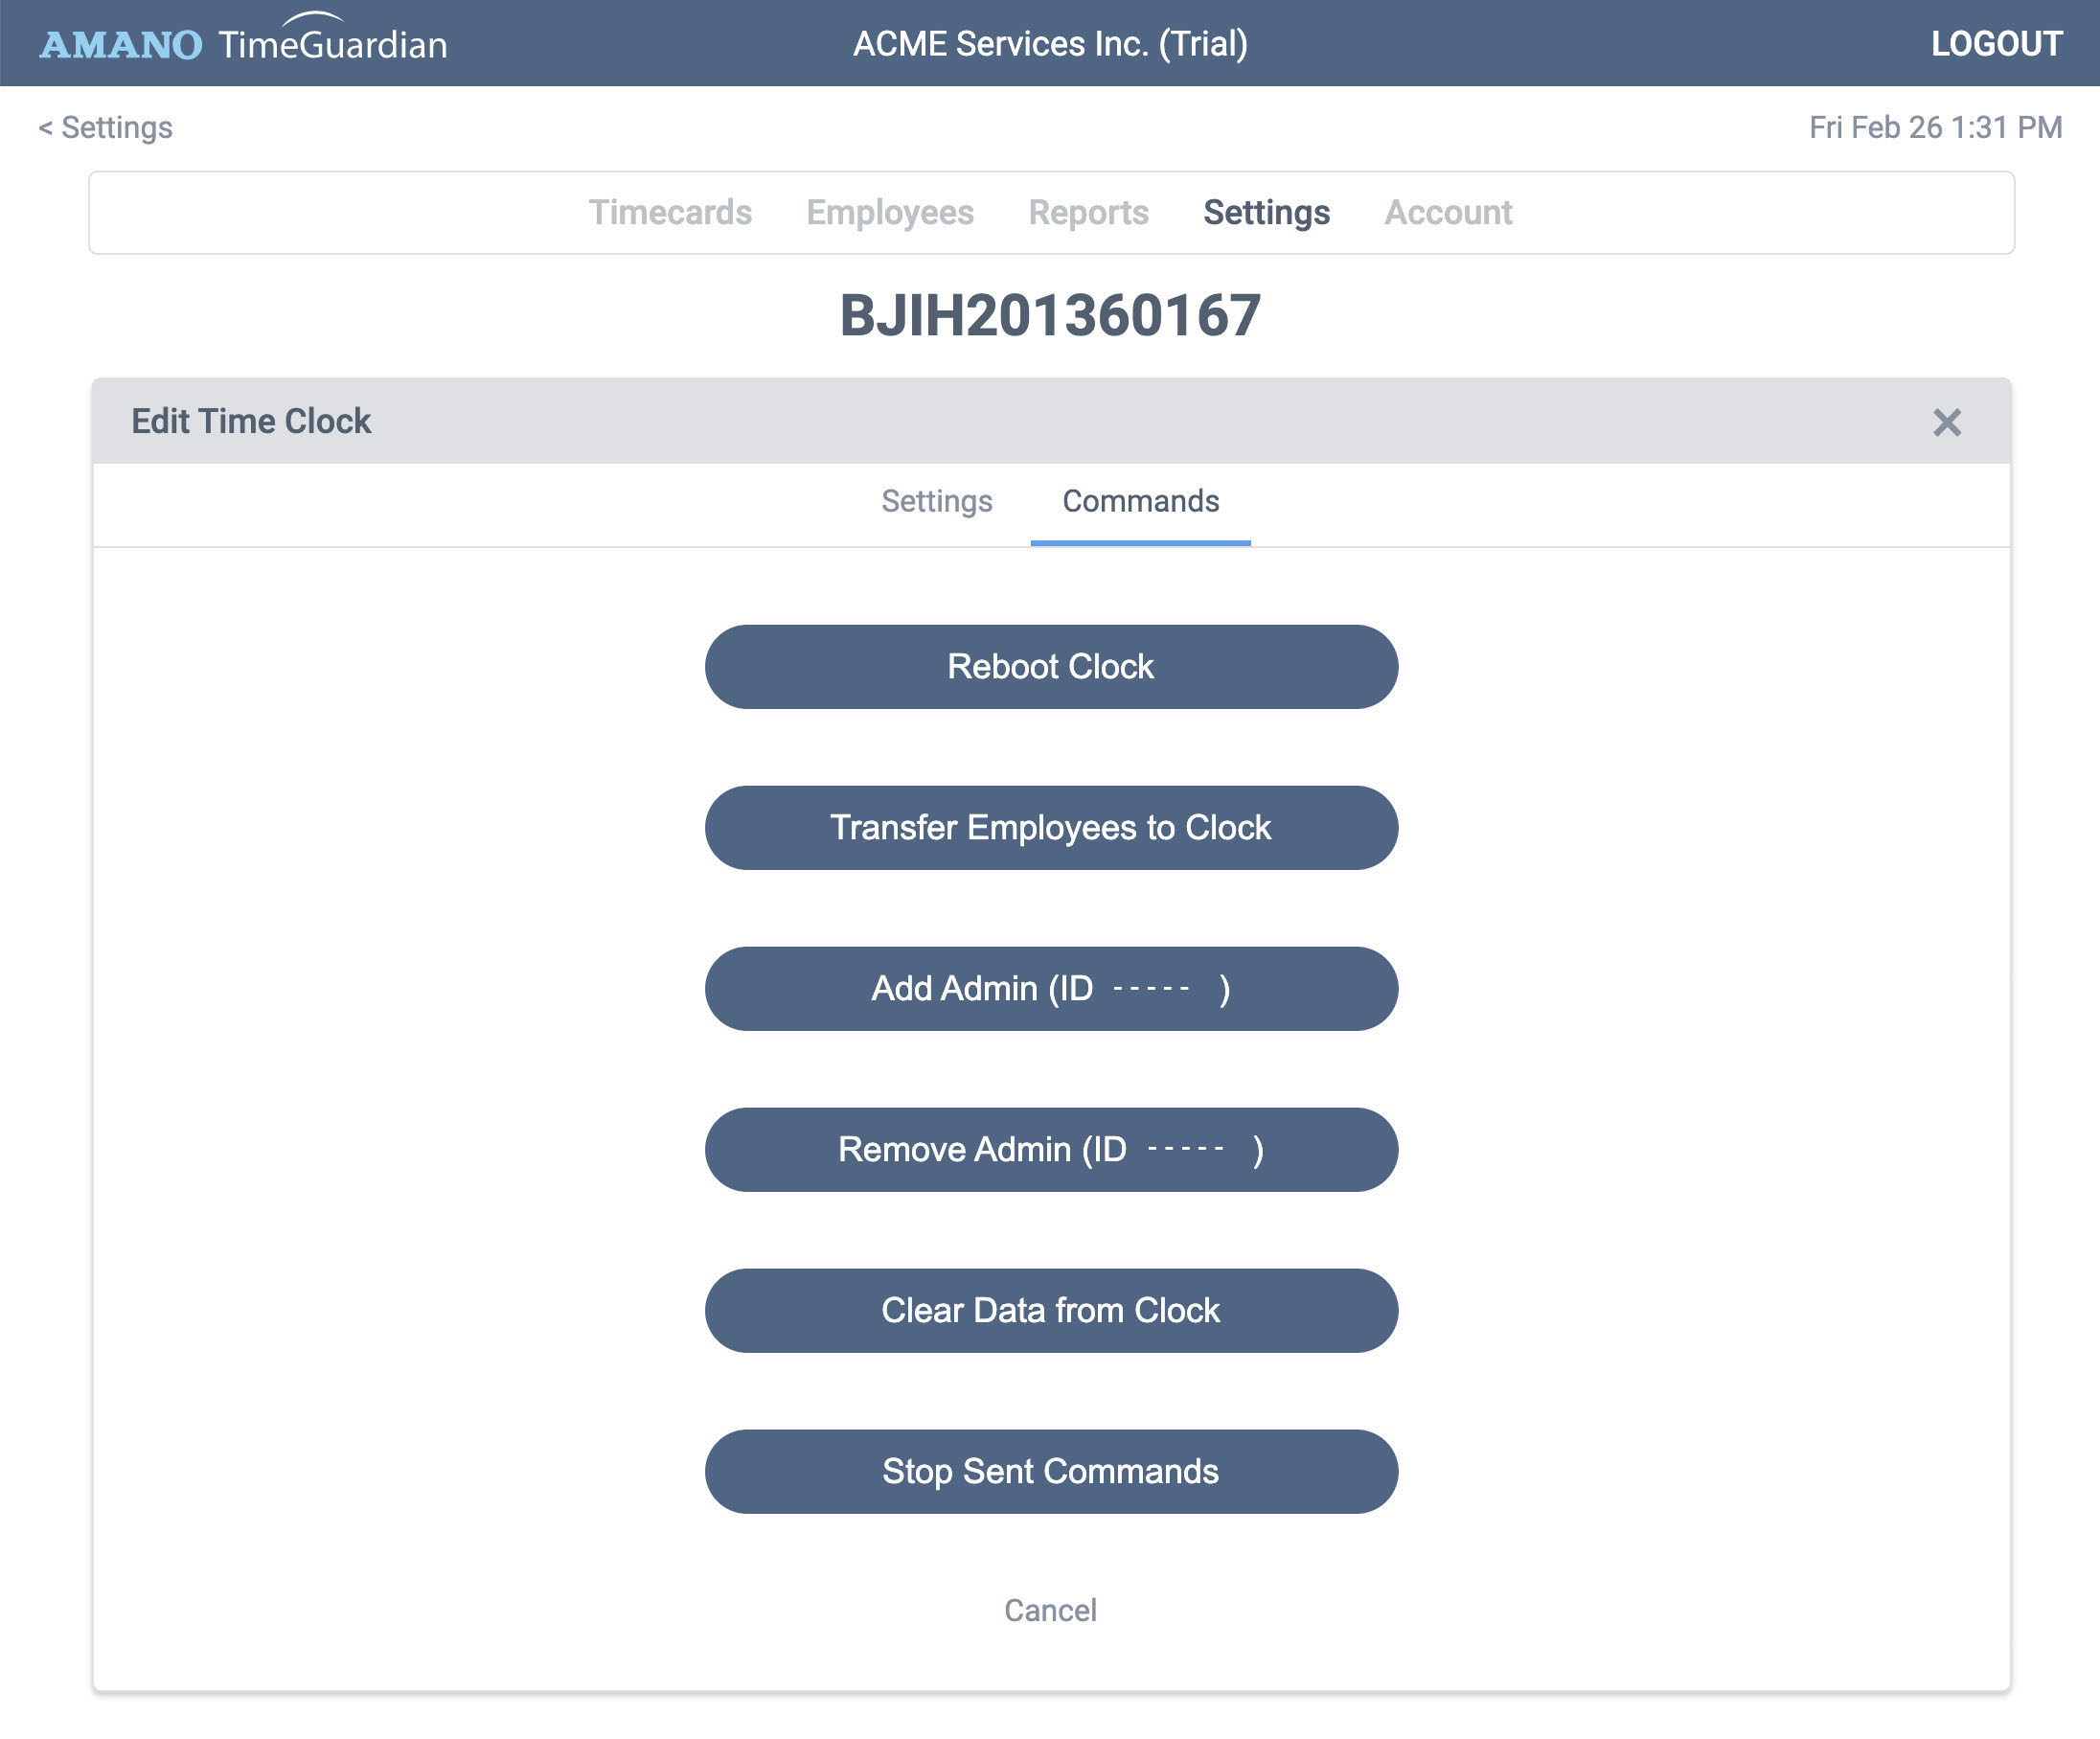
Task: Open the Employees navigation tab
Action: (889, 212)
